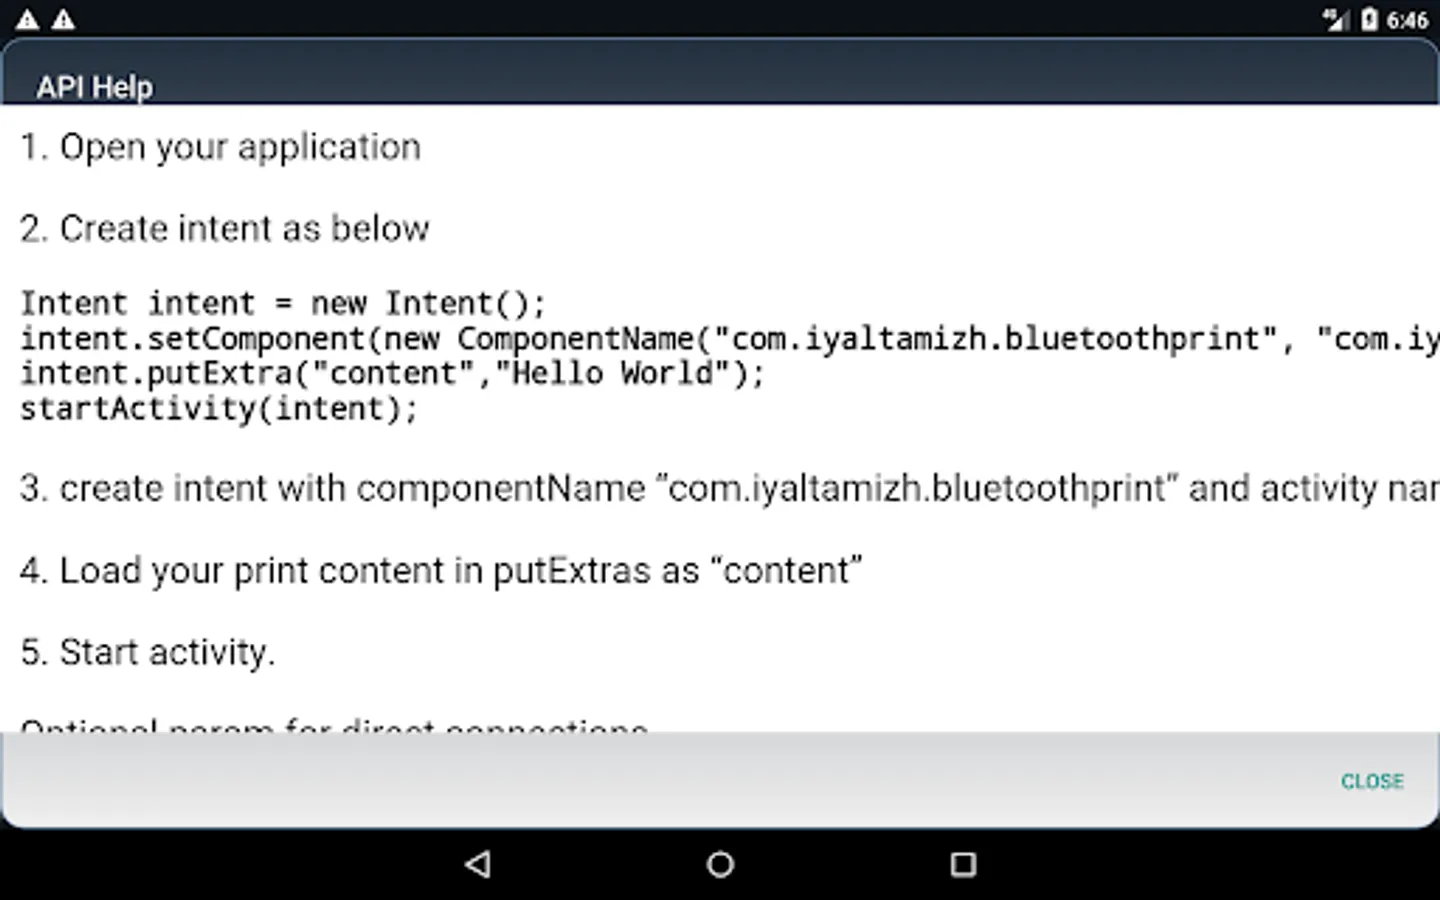Tap the signal strength icon in the status bar
Screen dimensions: 1440x900
tap(1335, 19)
